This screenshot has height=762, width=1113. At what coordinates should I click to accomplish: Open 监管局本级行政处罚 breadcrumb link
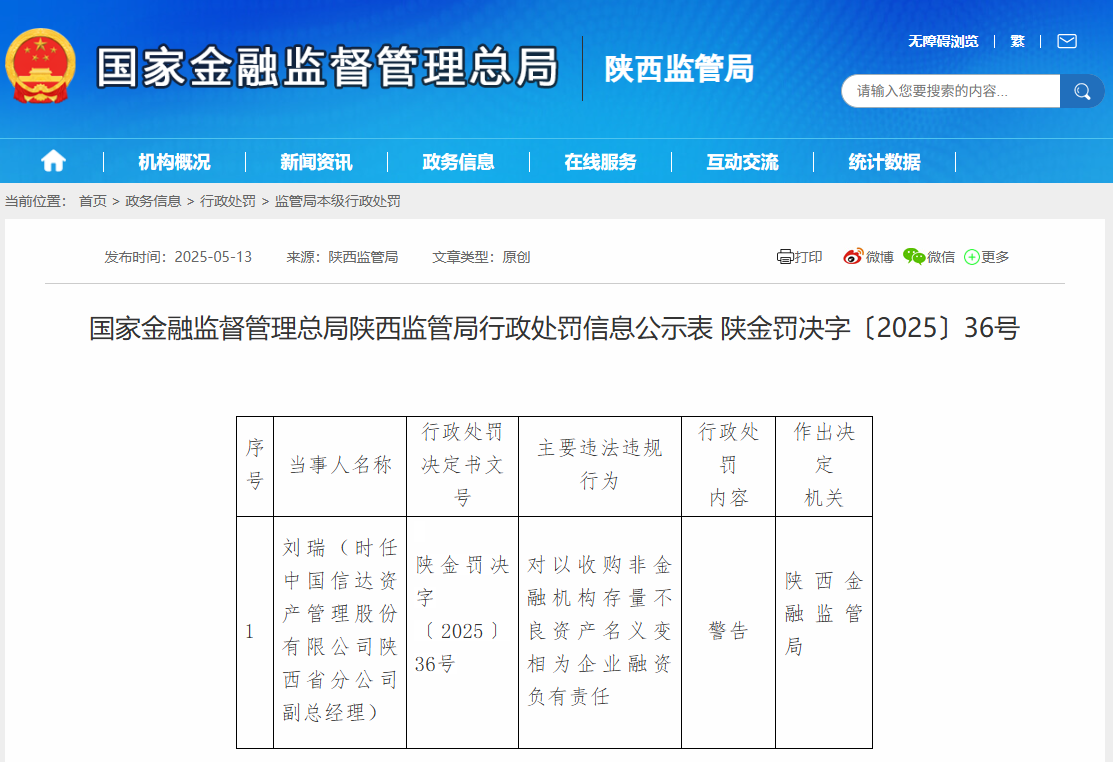pos(338,201)
